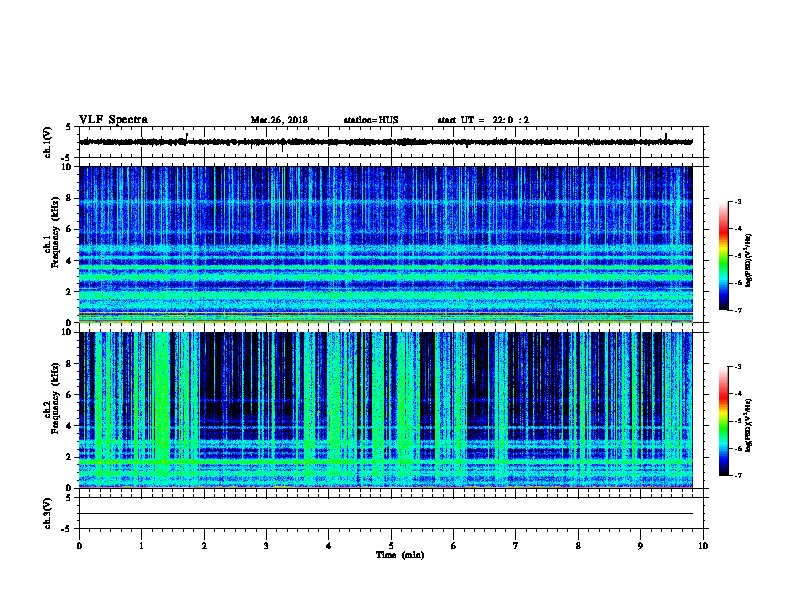Click the ch.1 Frequency (kHz) axis label
The height and width of the screenshot is (612, 792).
52,232
